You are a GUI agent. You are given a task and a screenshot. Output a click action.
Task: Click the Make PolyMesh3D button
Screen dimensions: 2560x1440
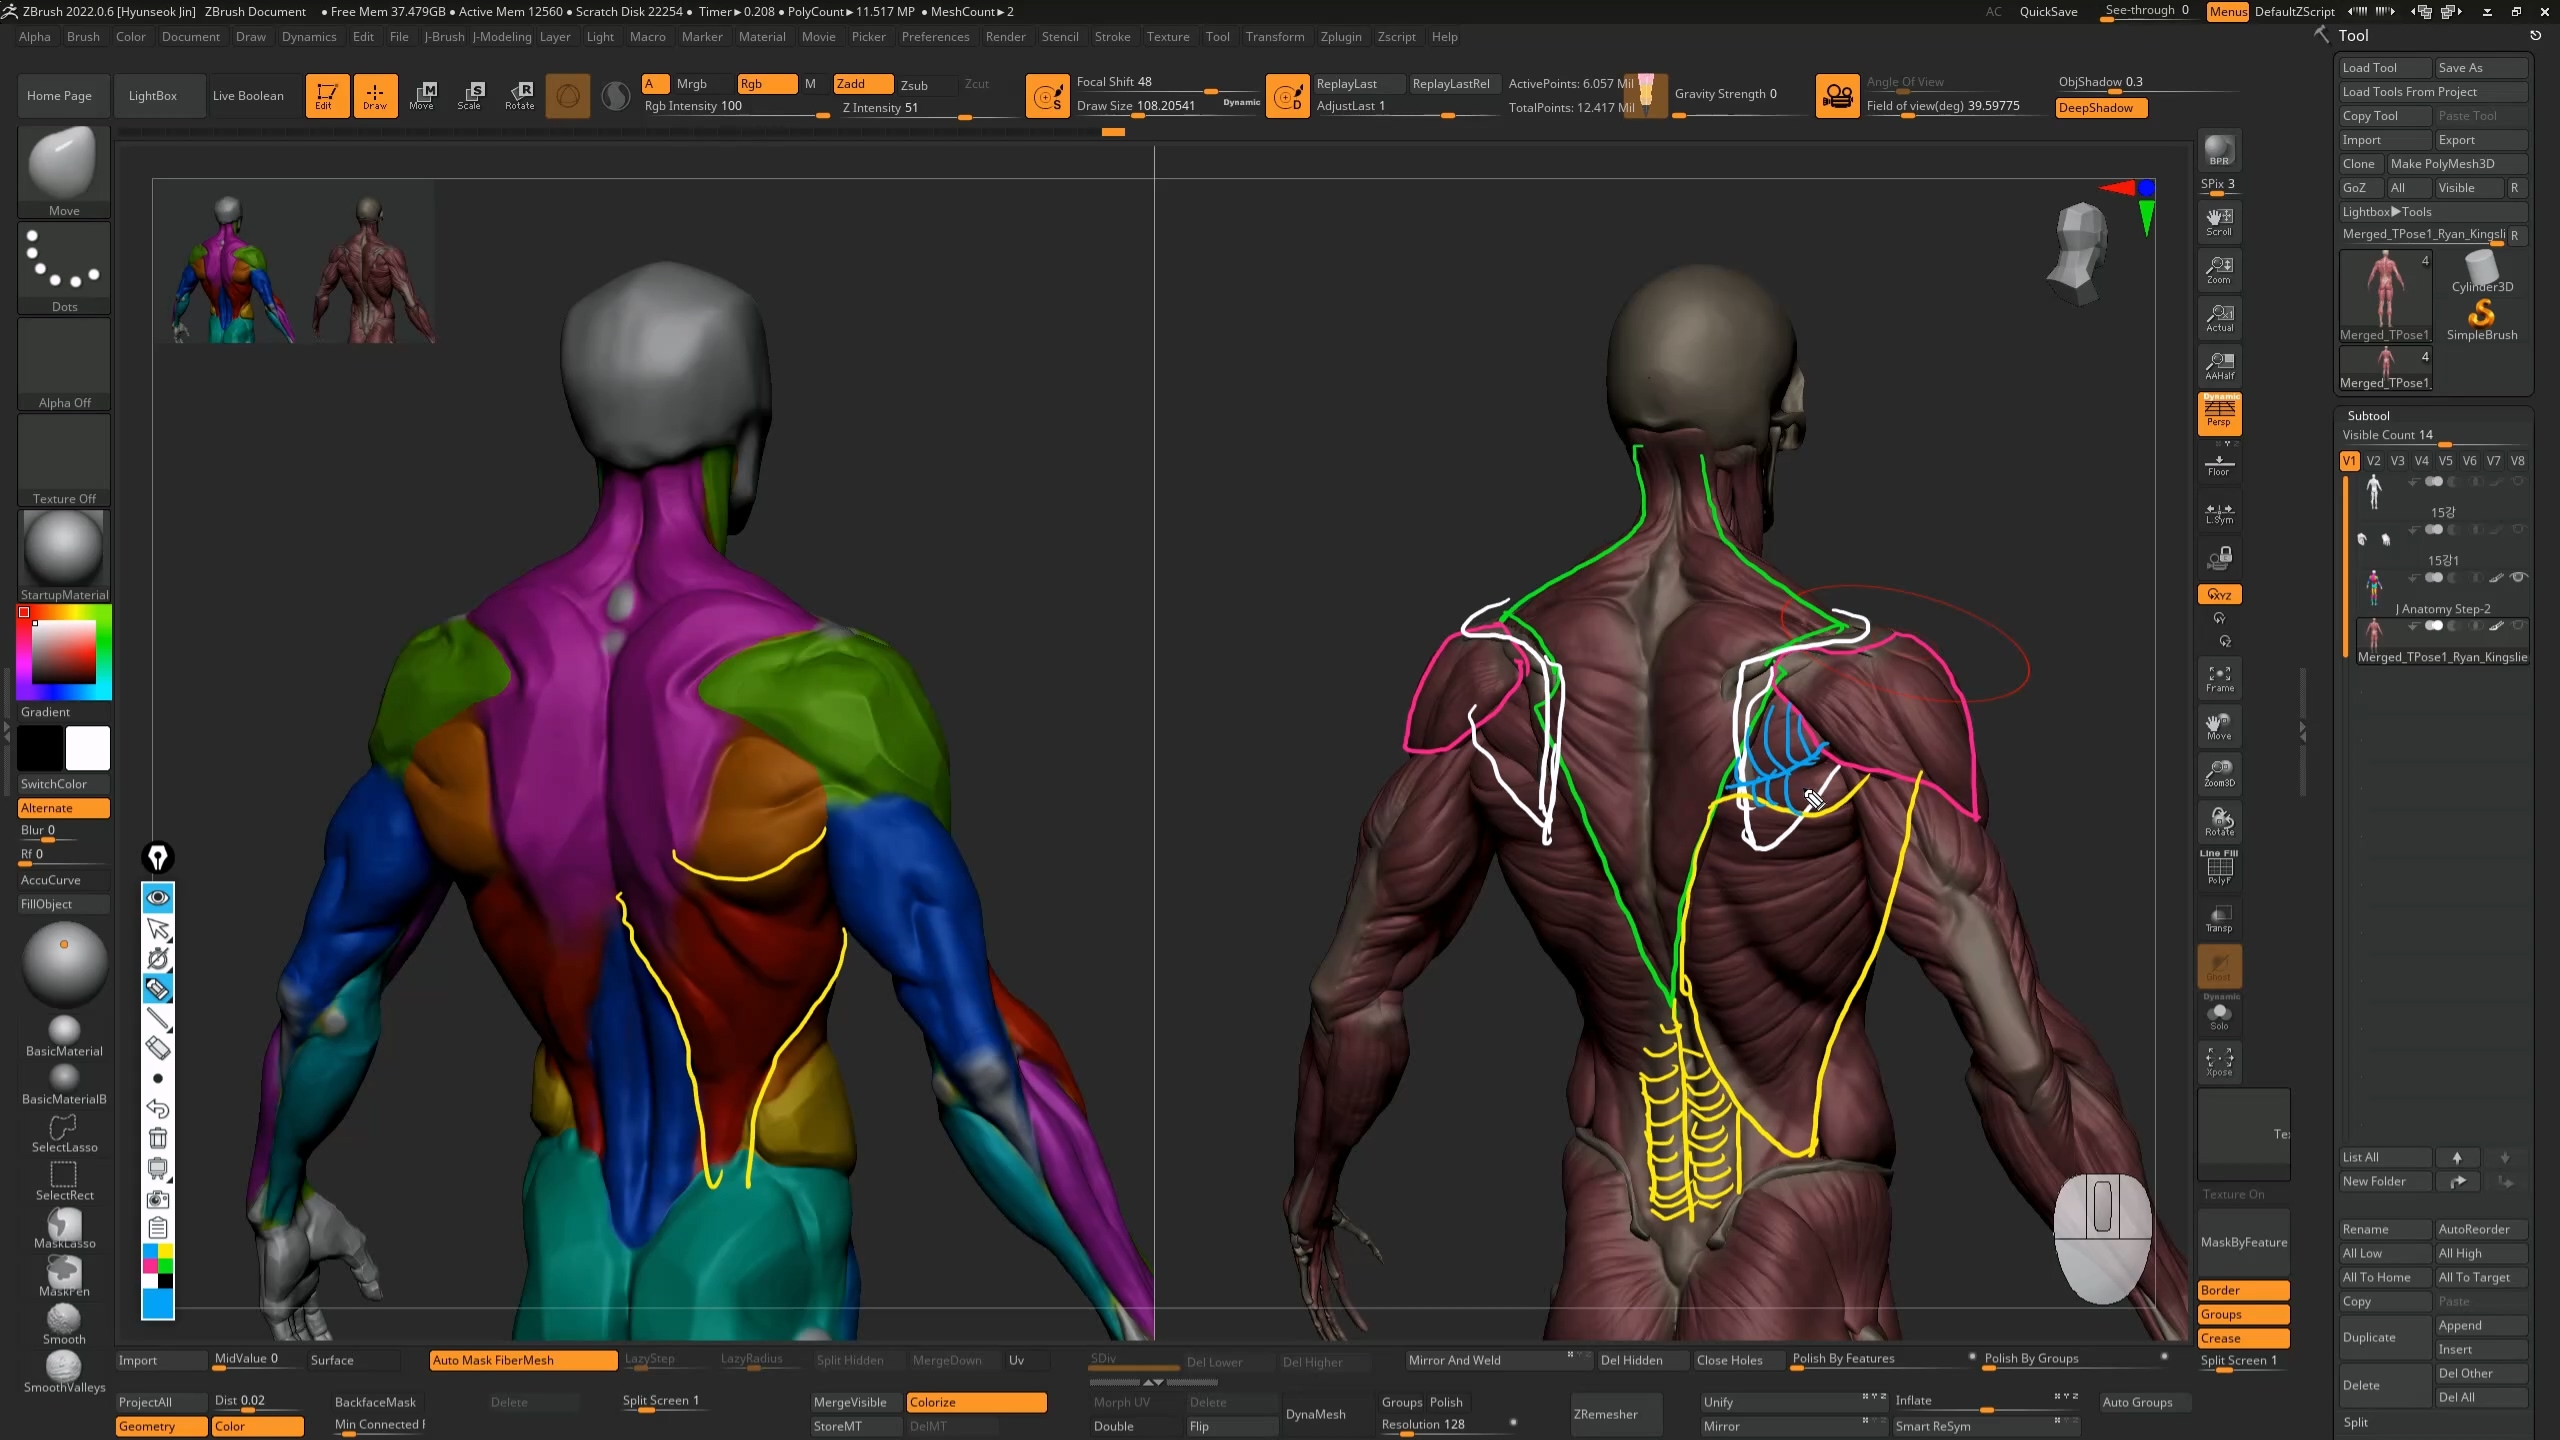[2442, 163]
